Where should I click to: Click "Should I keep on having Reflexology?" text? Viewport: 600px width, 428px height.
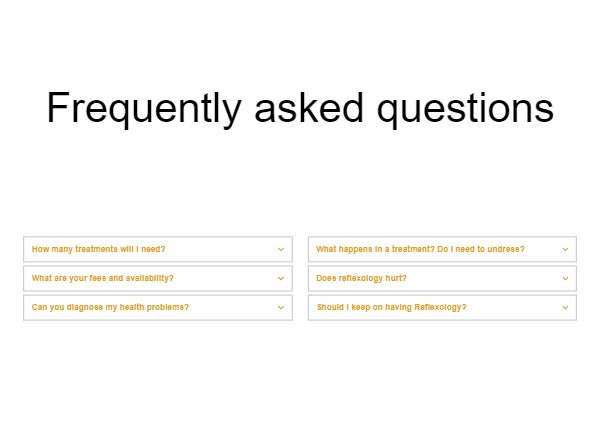click(x=391, y=307)
